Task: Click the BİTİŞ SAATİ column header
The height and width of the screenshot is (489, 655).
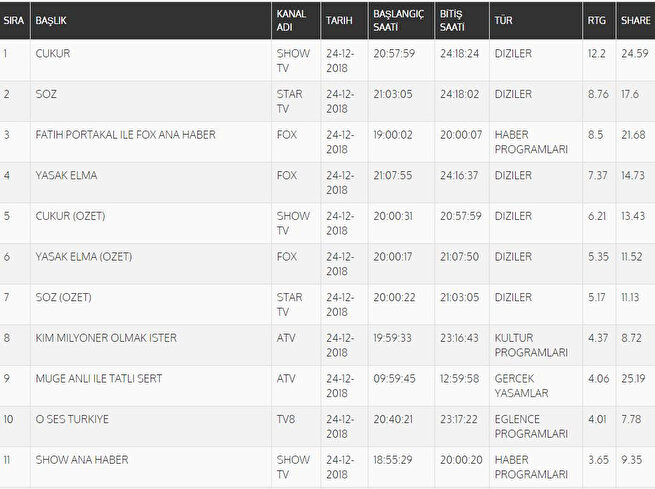Action: pos(452,20)
